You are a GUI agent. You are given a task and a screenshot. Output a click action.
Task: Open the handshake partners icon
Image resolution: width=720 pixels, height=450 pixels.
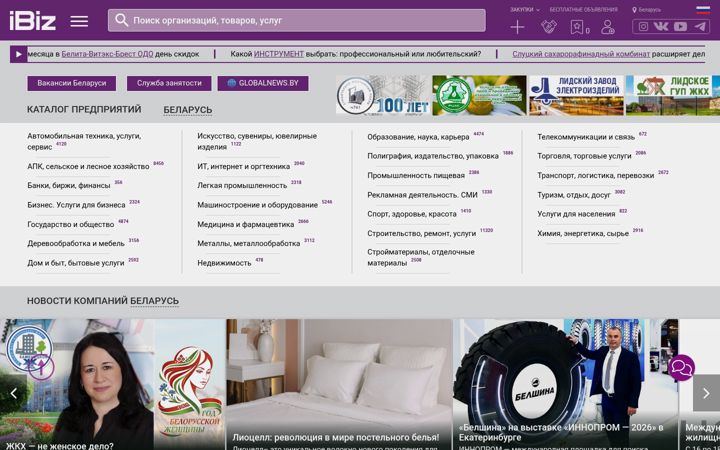point(549,27)
